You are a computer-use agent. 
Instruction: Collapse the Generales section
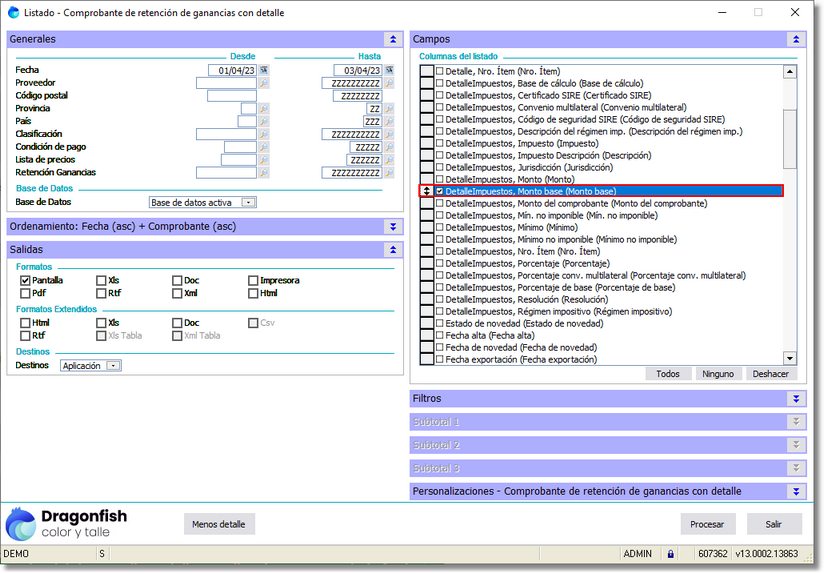click(393, 39)
